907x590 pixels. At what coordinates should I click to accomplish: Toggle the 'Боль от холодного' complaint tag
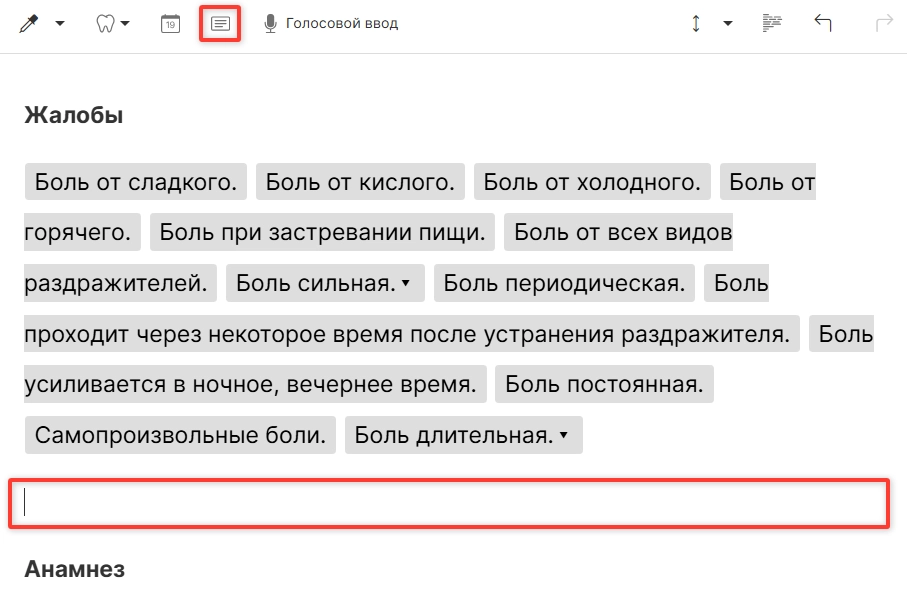click(592, 182)
